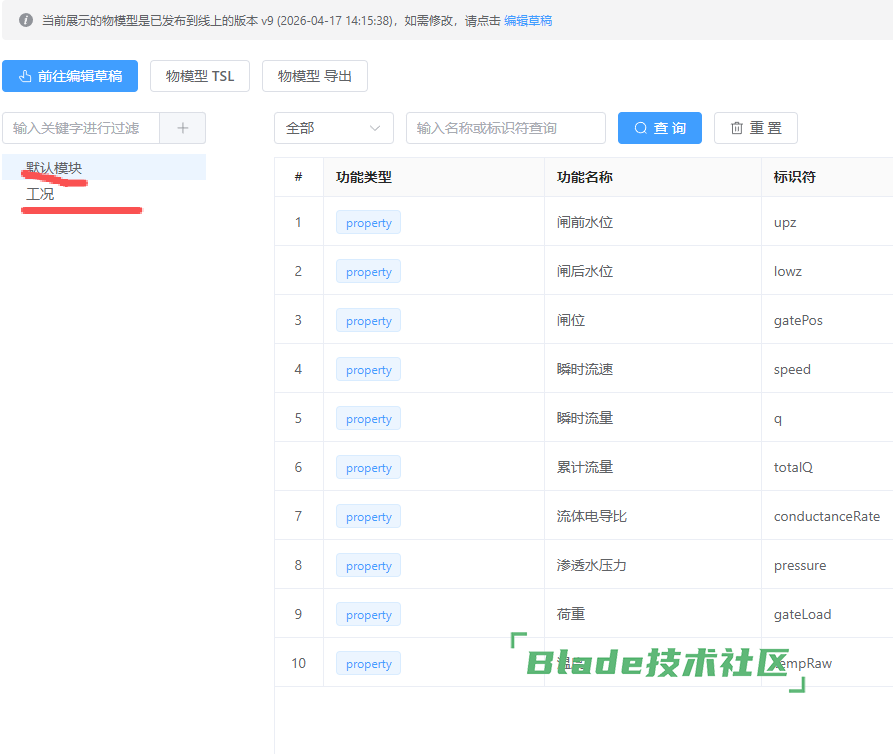Viewport: 893px width, 754px height.
Task: Click the property tag in the 荷重 row
Action: [x=368, y=615]
